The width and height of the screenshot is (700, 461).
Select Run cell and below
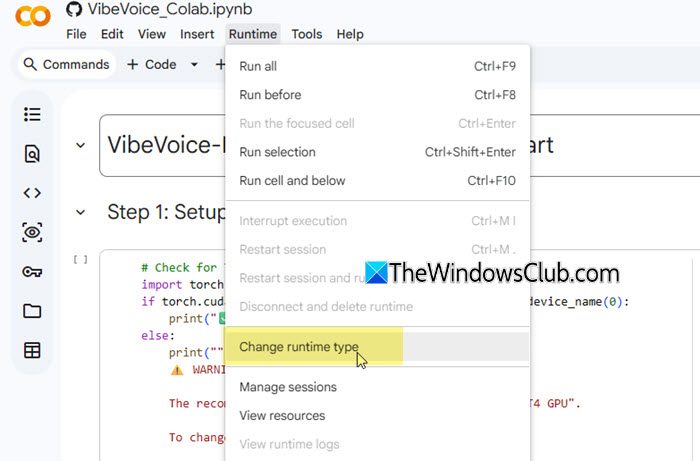tap(378, 181)
